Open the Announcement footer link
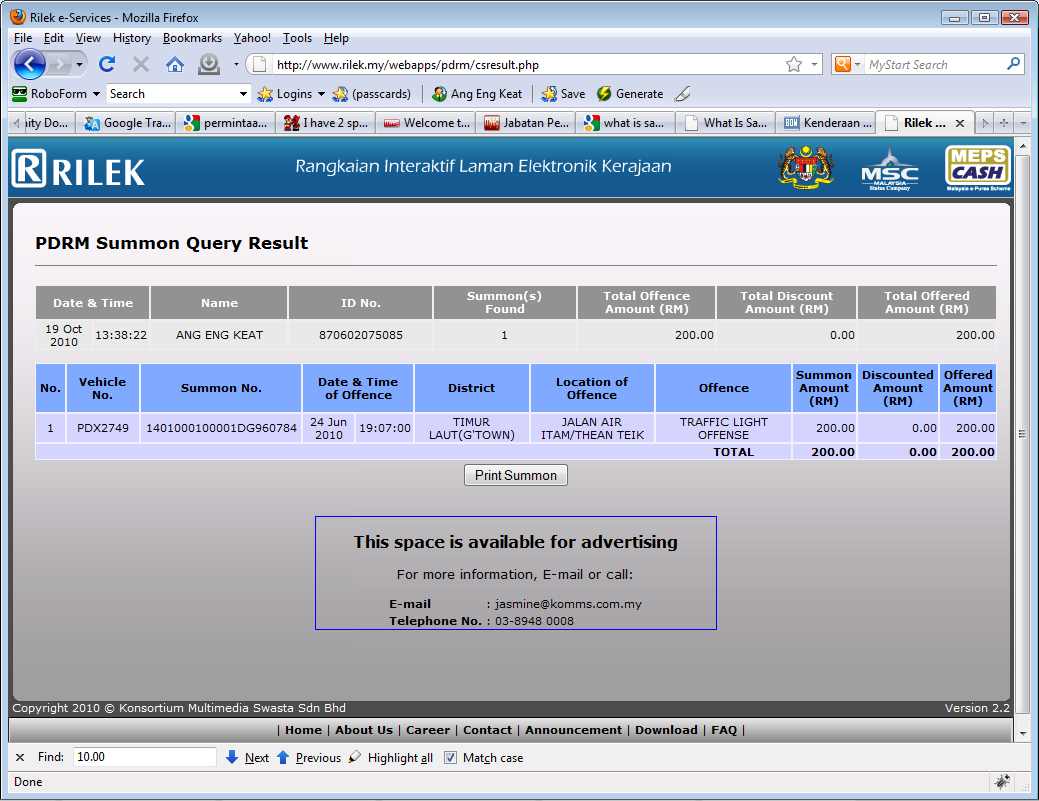The image size is (1039, 801). [573, 729]
